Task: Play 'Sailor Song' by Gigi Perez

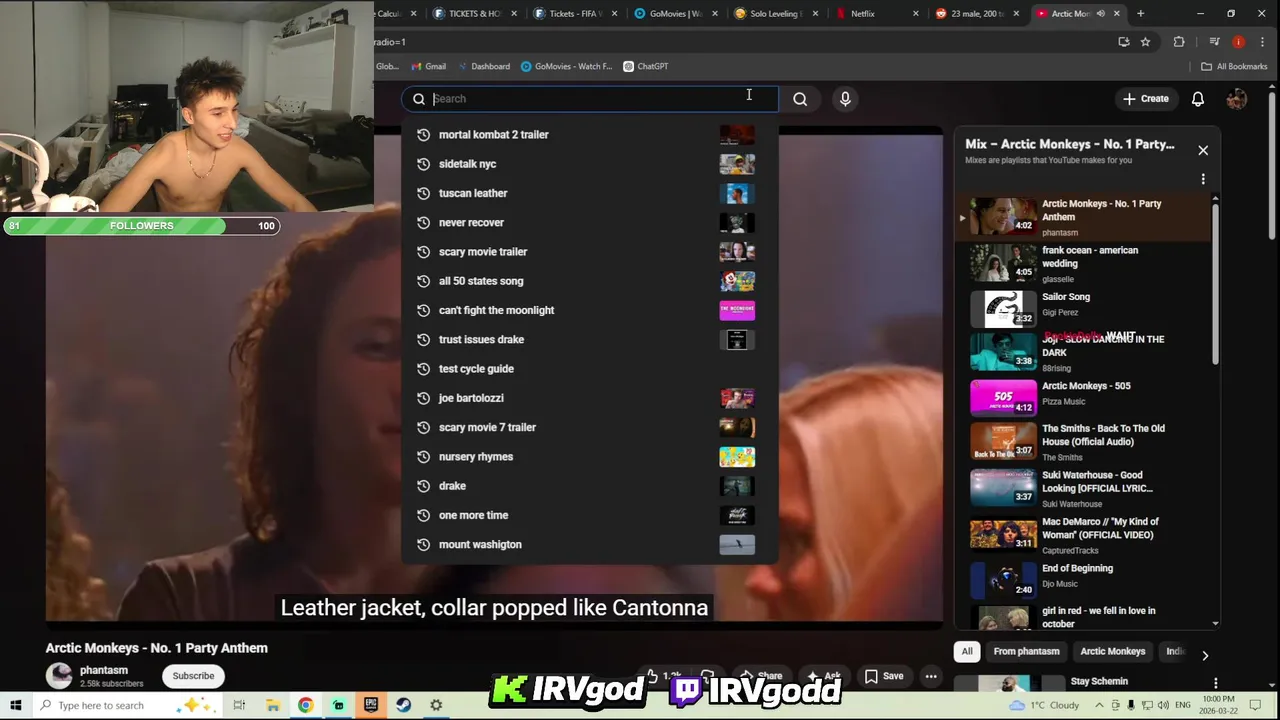Action: pos(1083,309)
